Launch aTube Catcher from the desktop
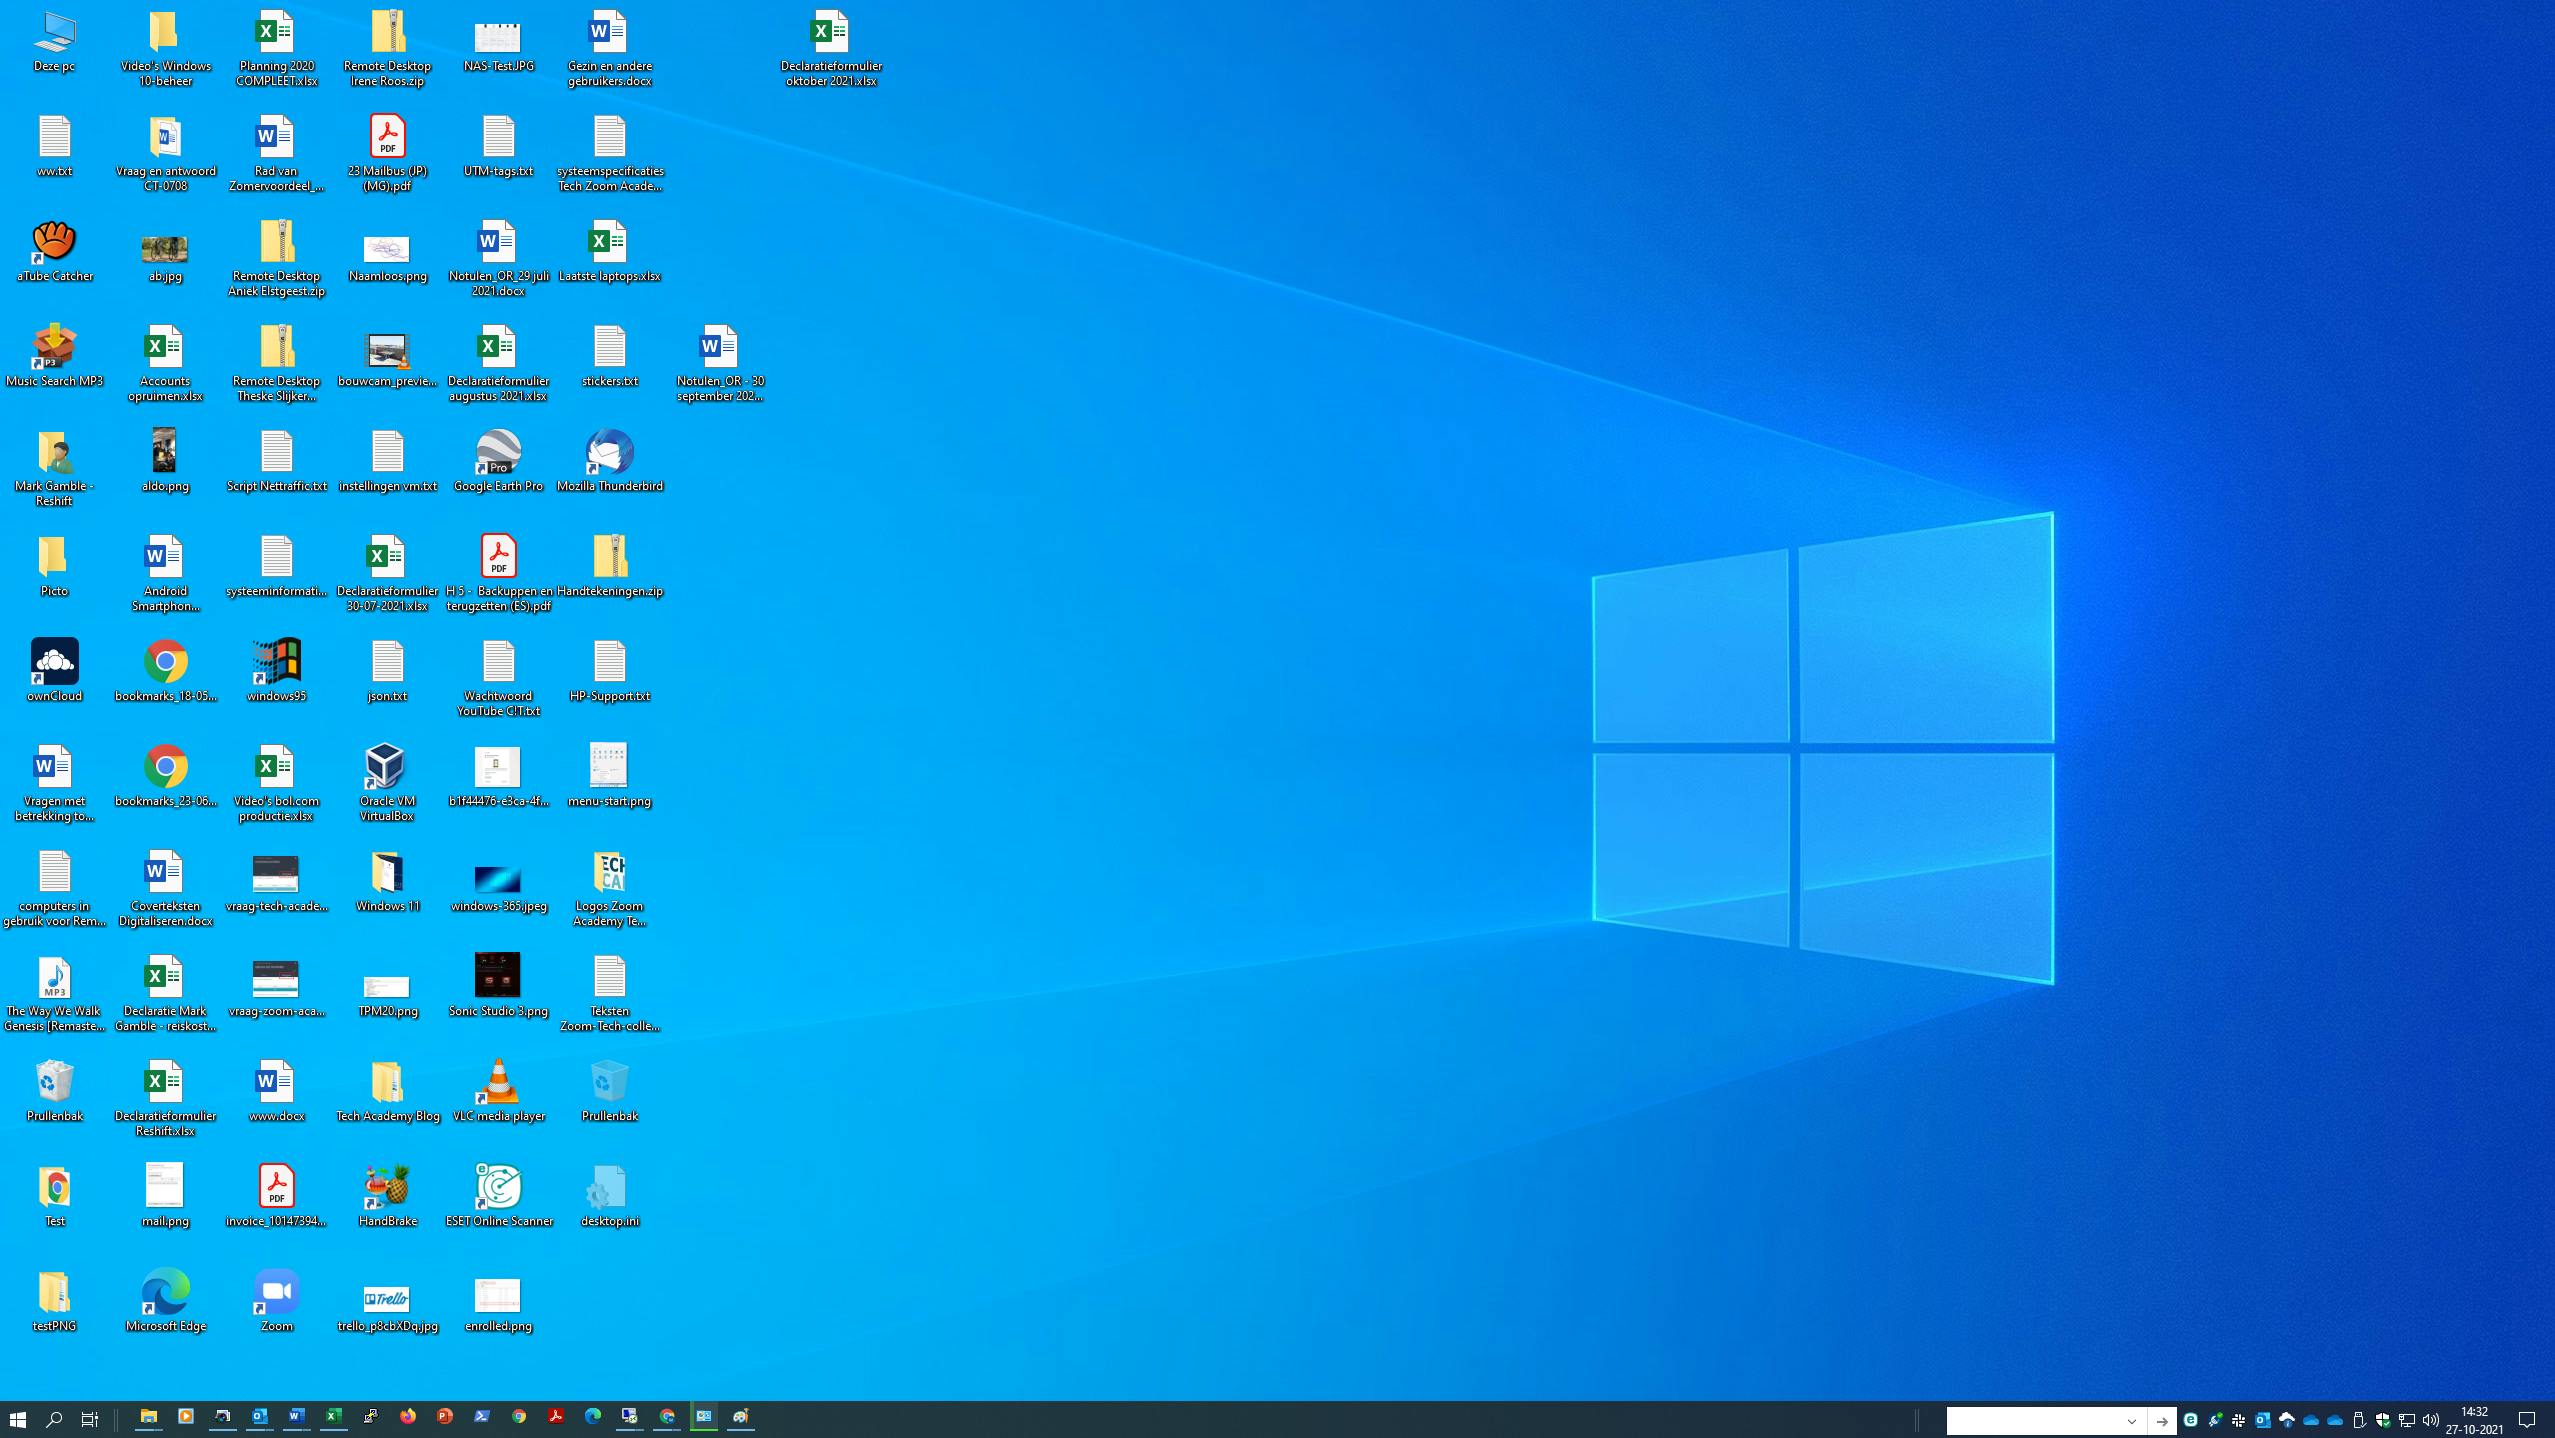Viewport: 2555px width, 1438px height. 55,243
